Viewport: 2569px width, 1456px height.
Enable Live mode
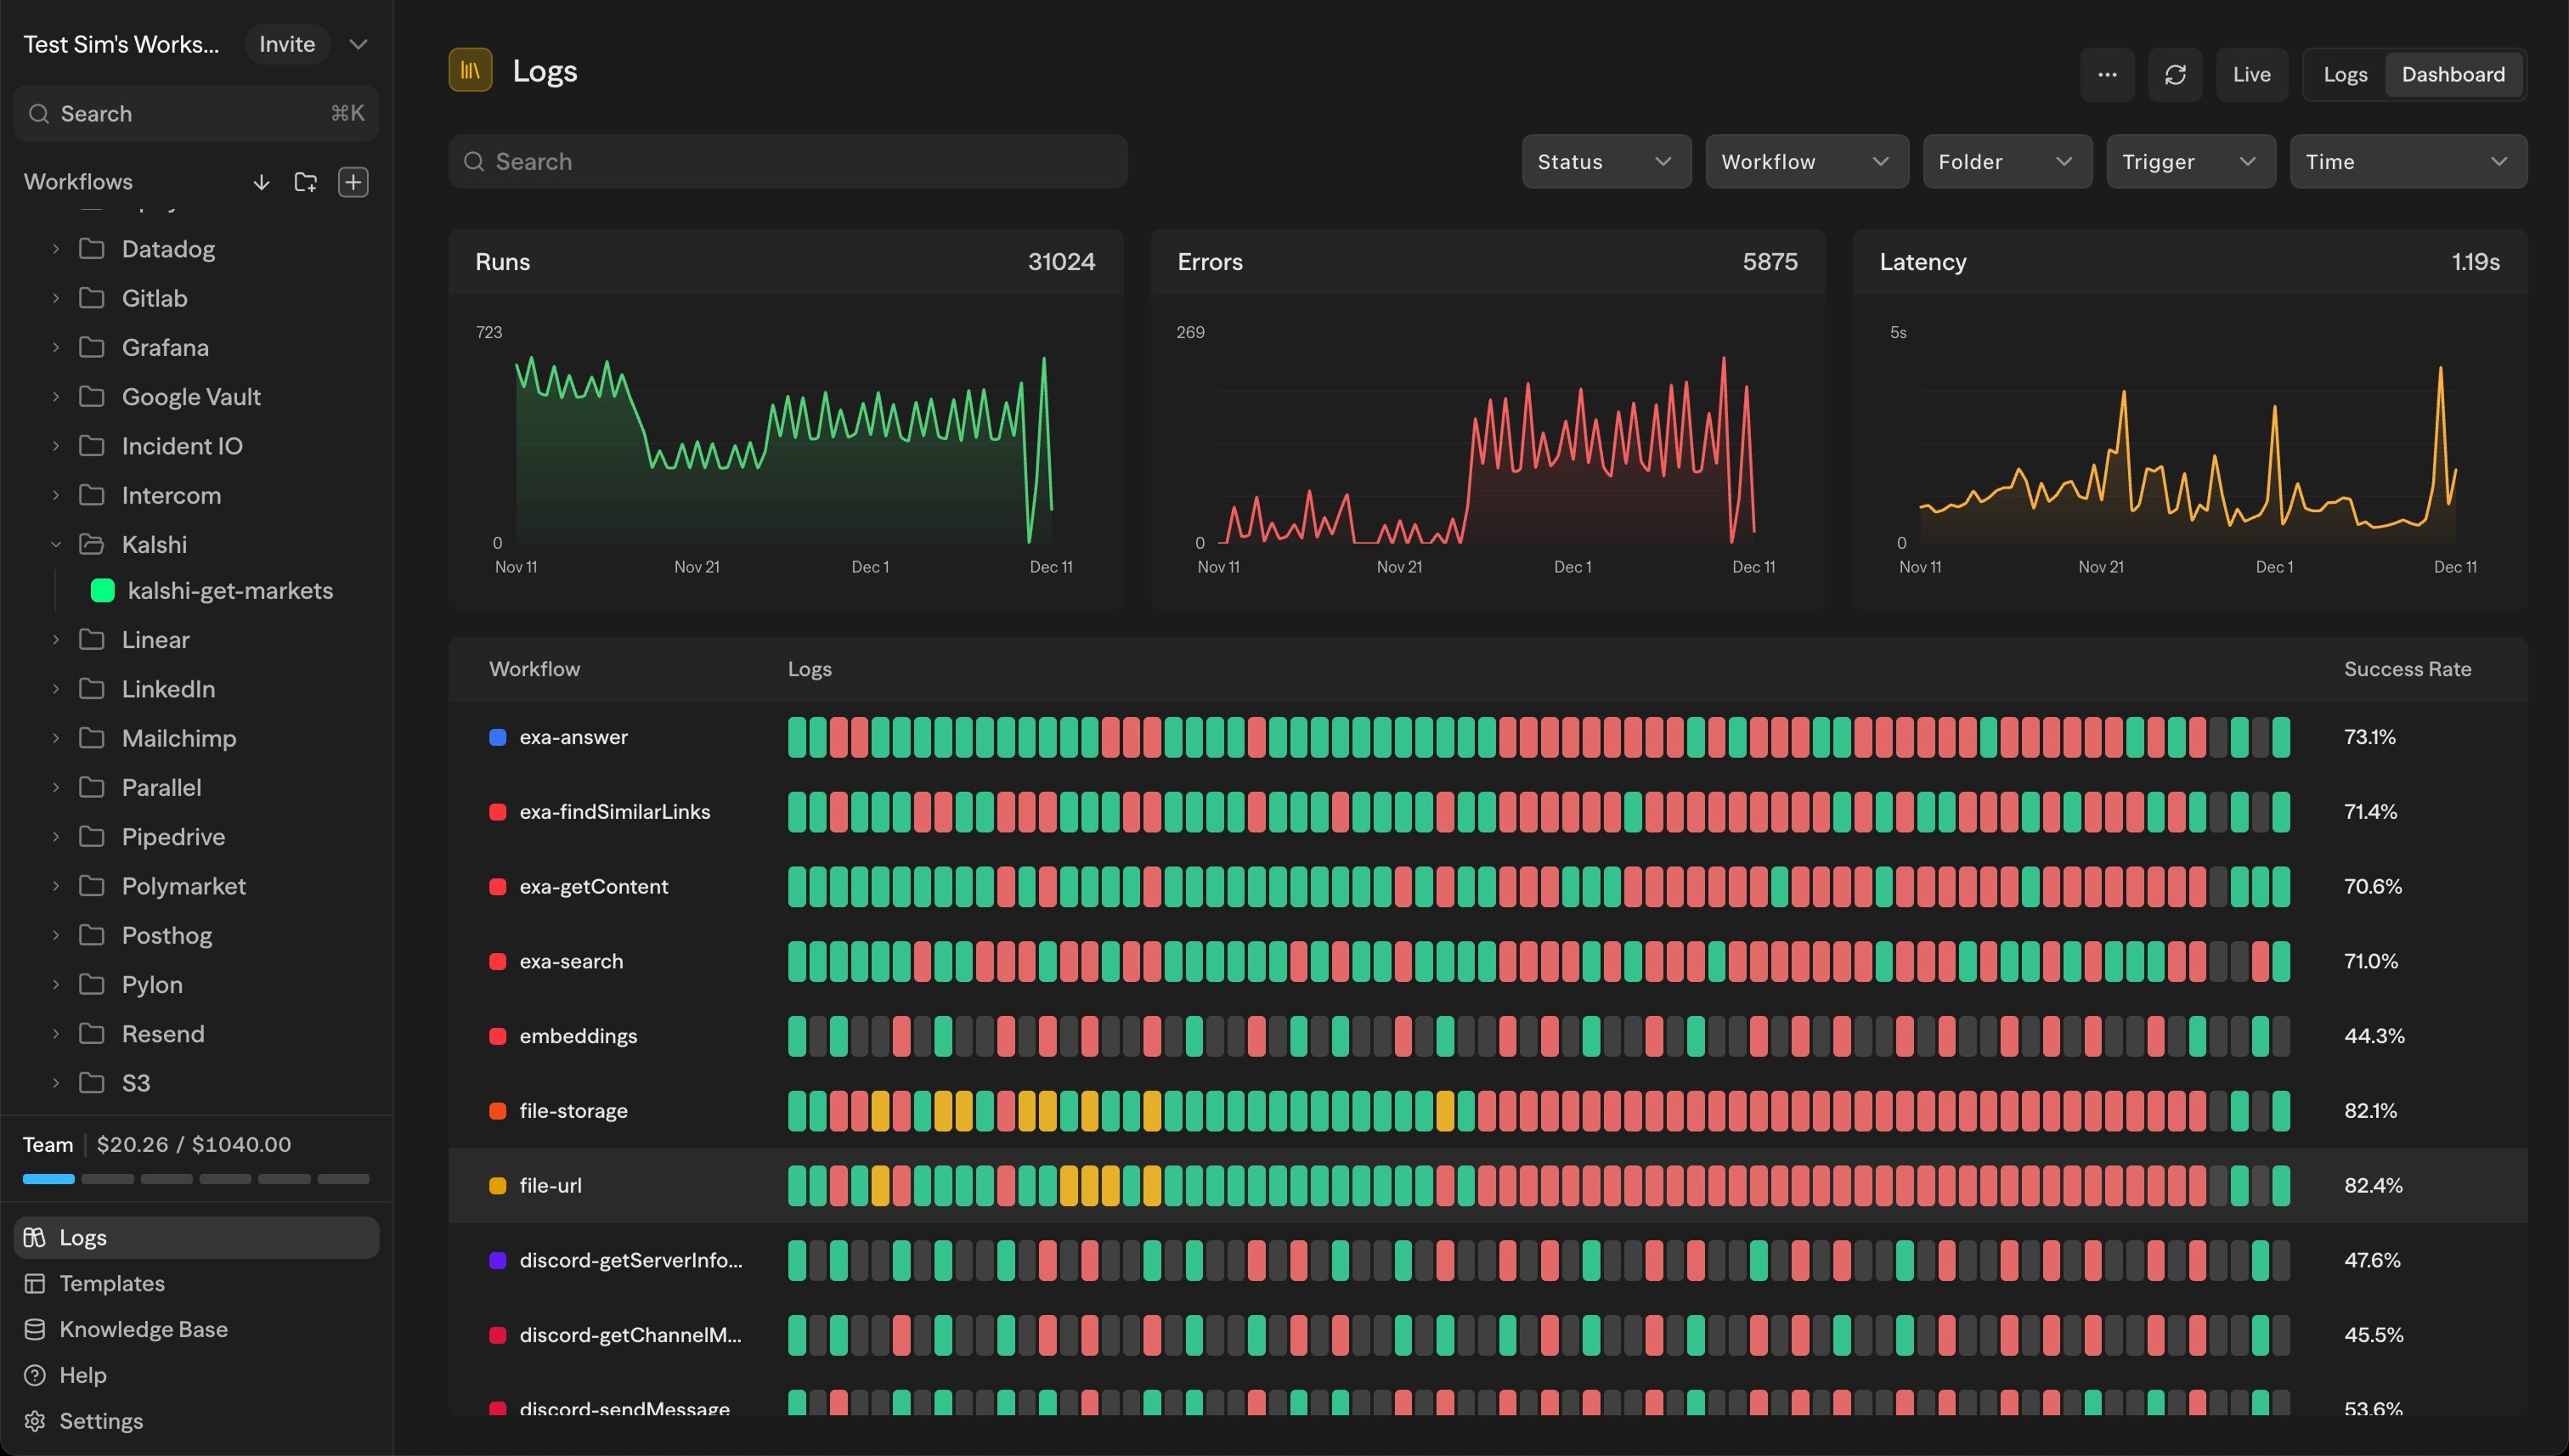tap(2251, 74)
